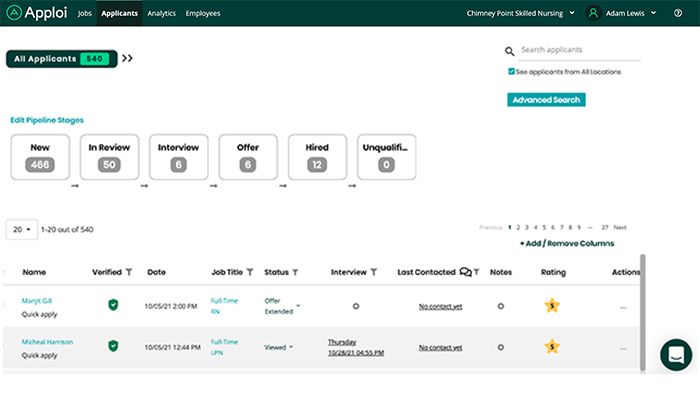
Task: Go to the Jobs tab
Action: [84, 14]
